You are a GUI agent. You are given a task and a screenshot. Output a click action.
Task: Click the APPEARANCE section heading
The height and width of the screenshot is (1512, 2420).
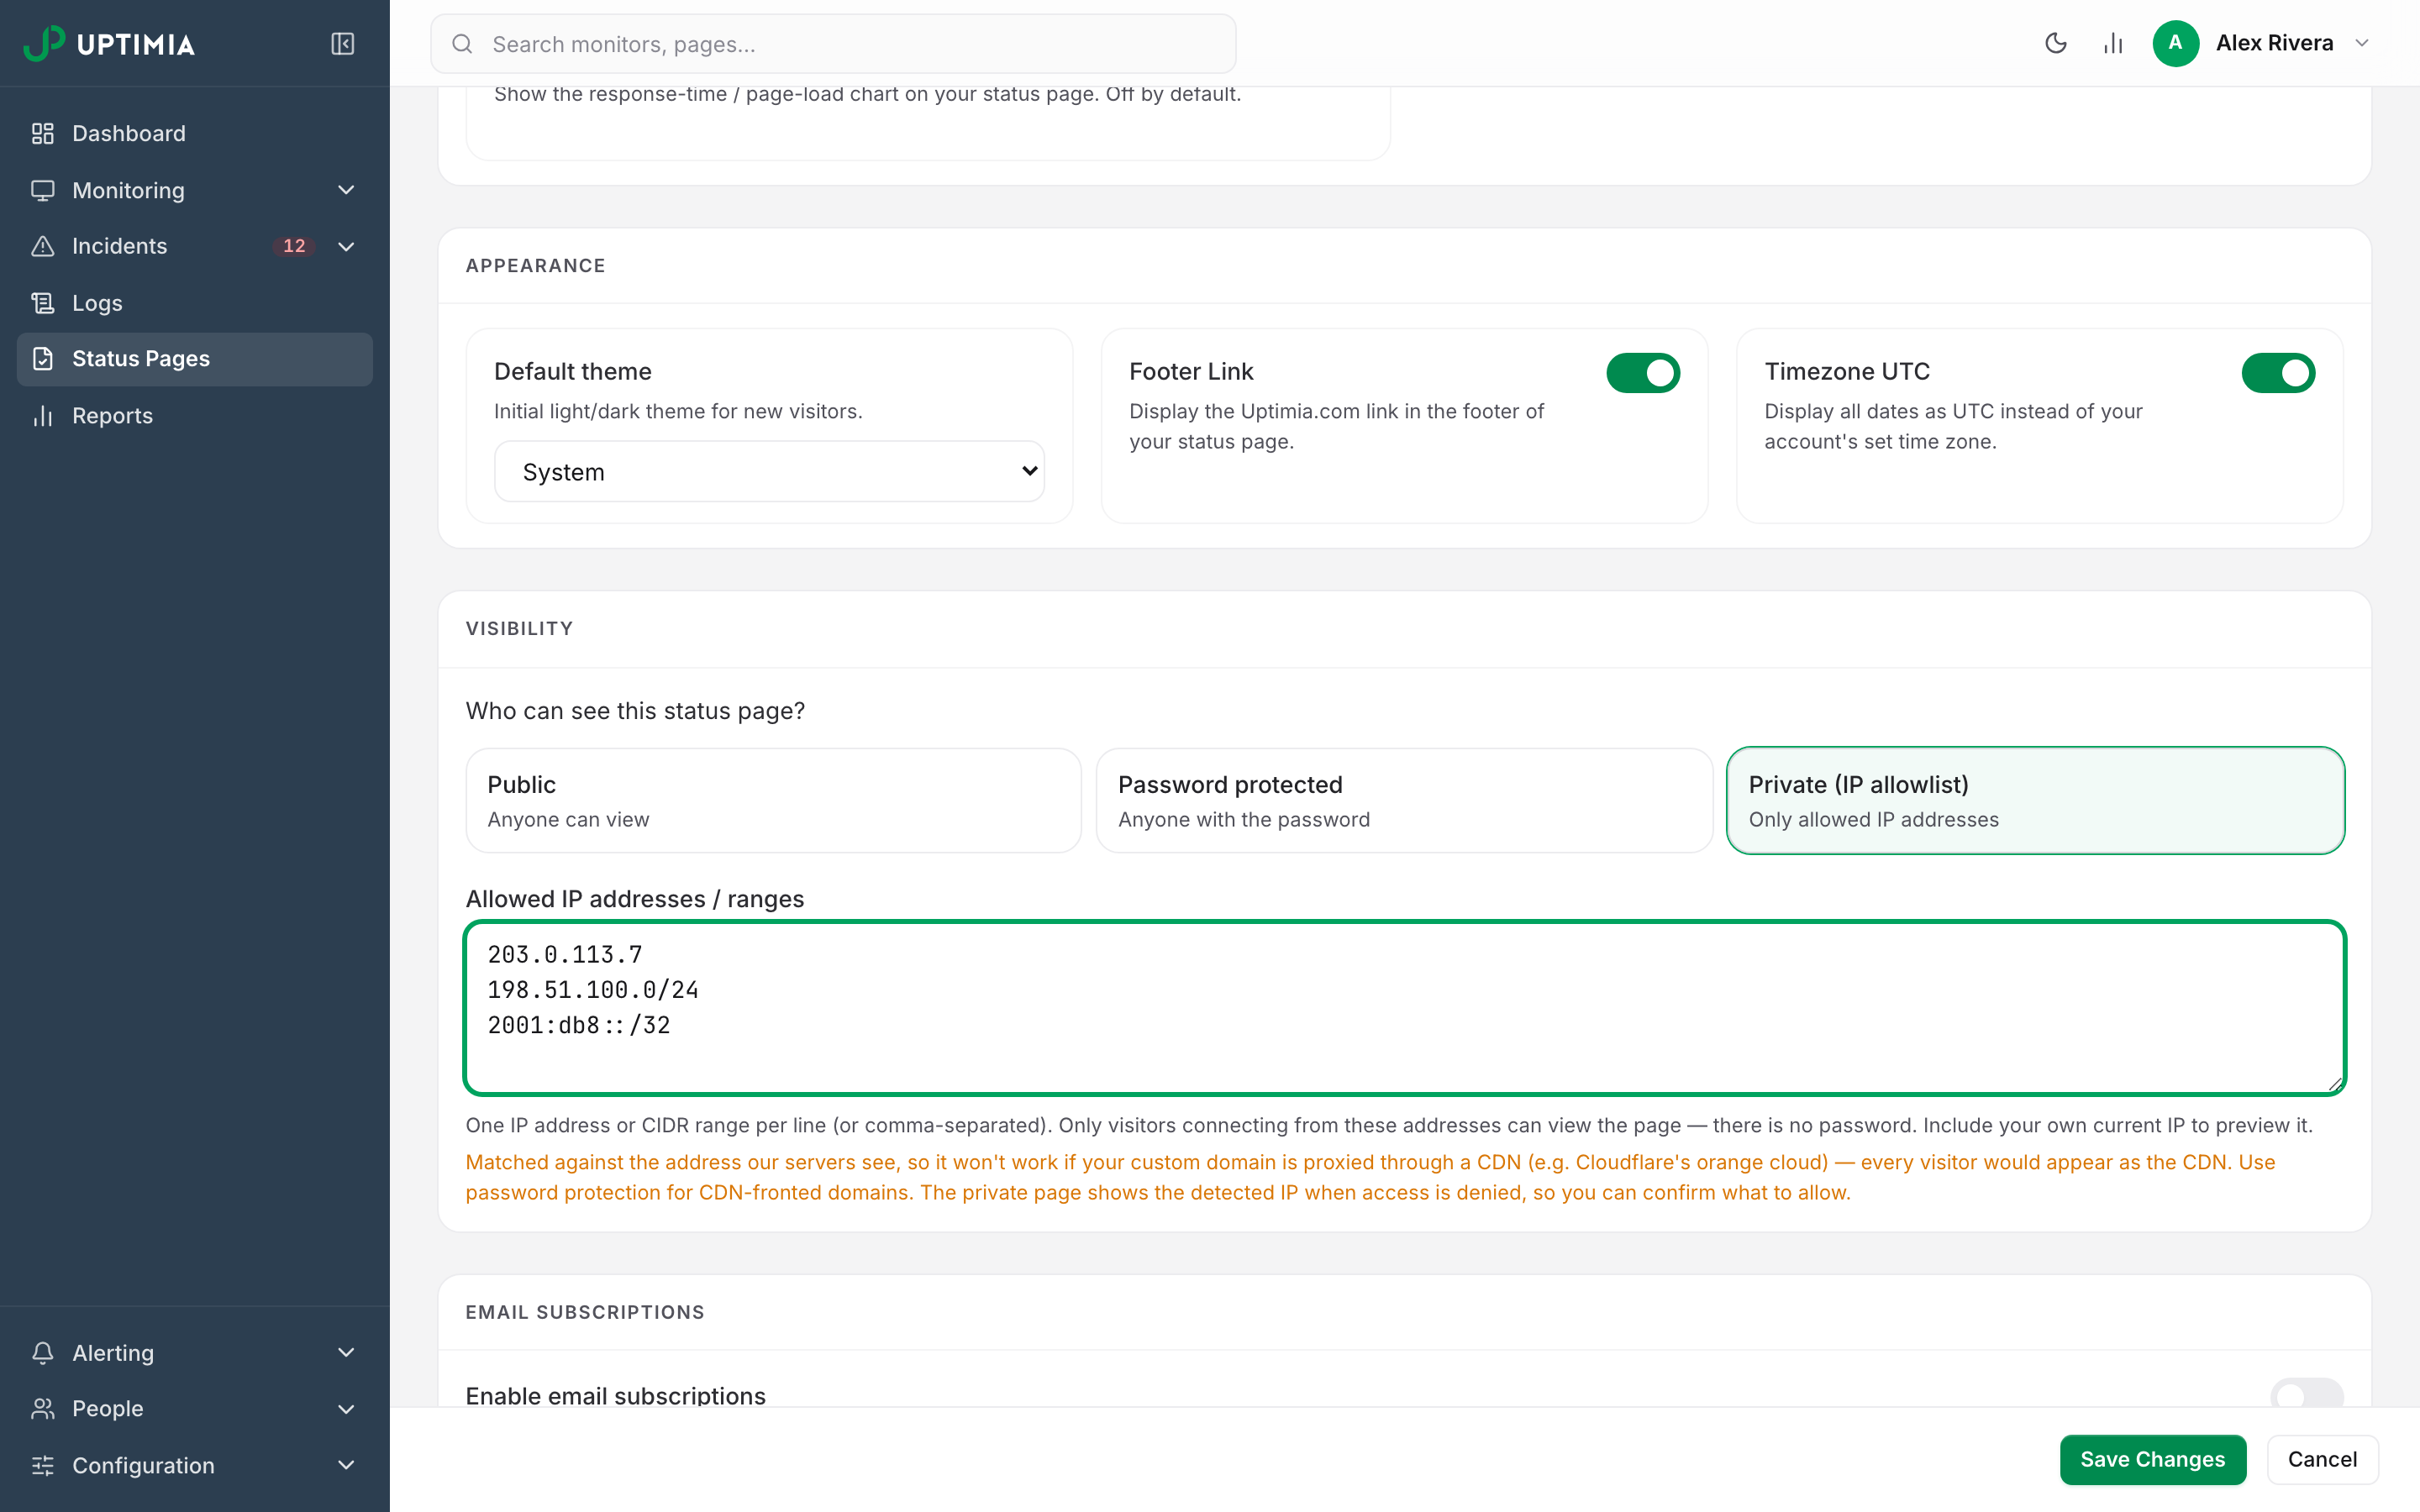[x=535, y=266]
